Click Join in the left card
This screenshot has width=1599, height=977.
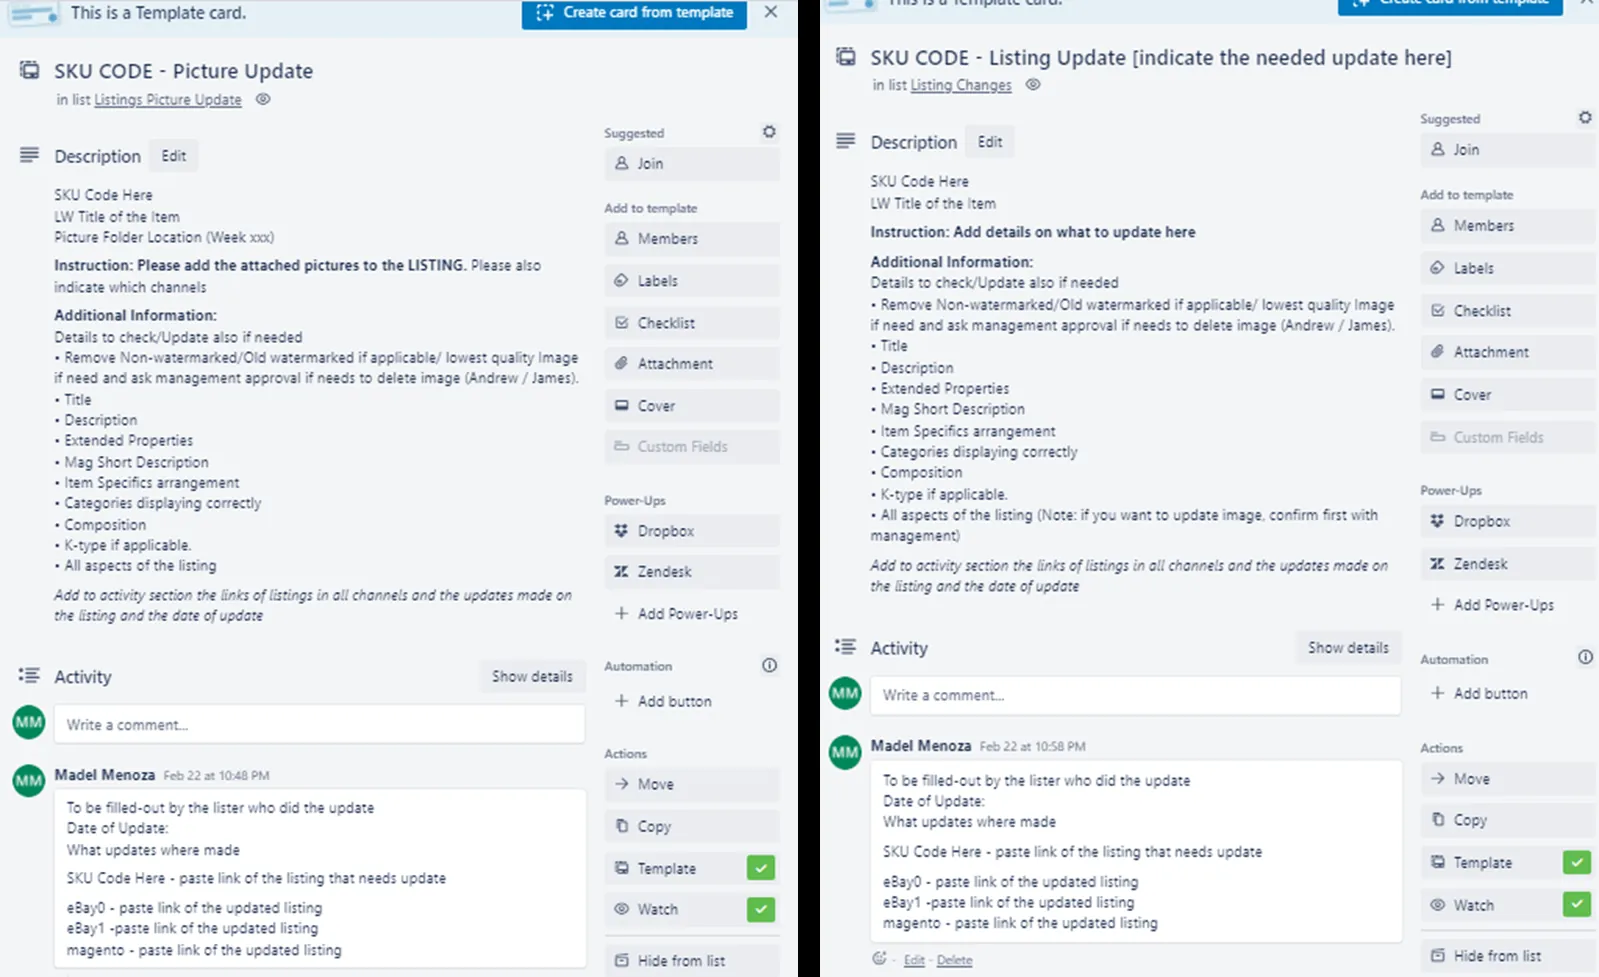click(692, 164)
